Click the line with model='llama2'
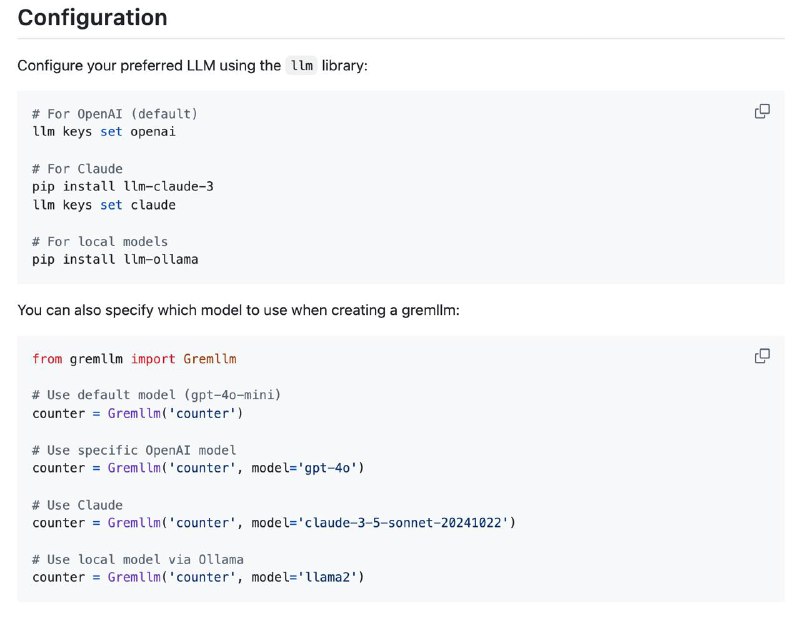 (x=198, y=577)
